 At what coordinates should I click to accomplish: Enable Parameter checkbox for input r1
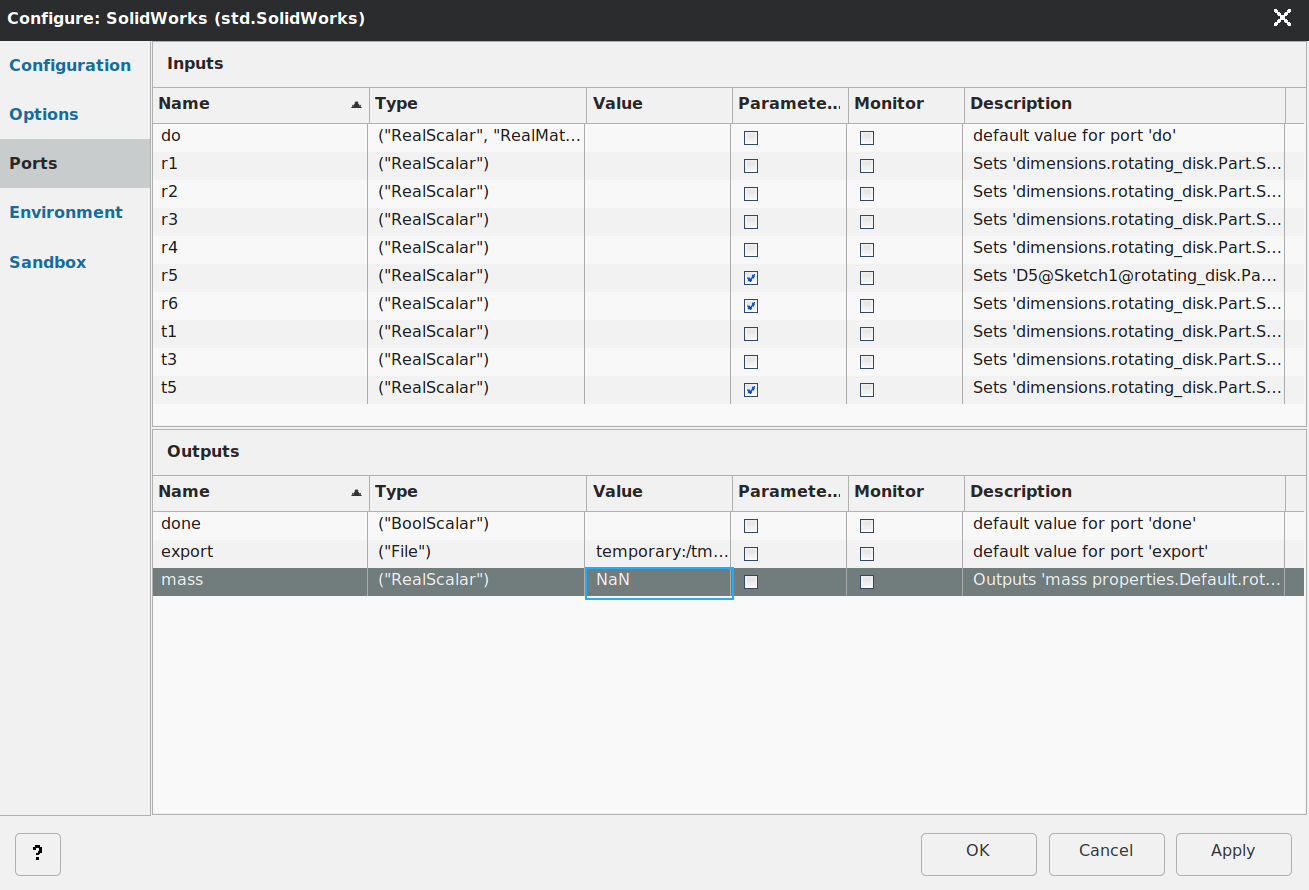(751, 166)
